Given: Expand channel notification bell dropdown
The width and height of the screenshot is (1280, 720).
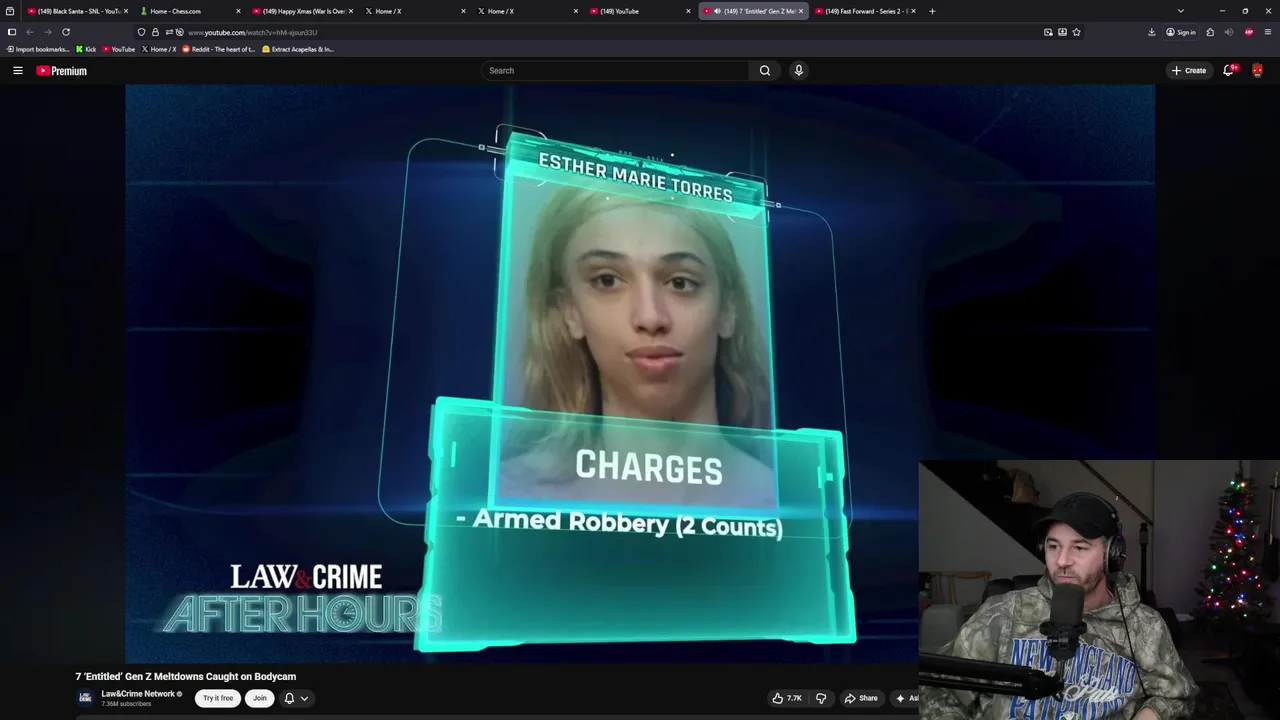Looking at the screenshot, I should coord(296,698).
